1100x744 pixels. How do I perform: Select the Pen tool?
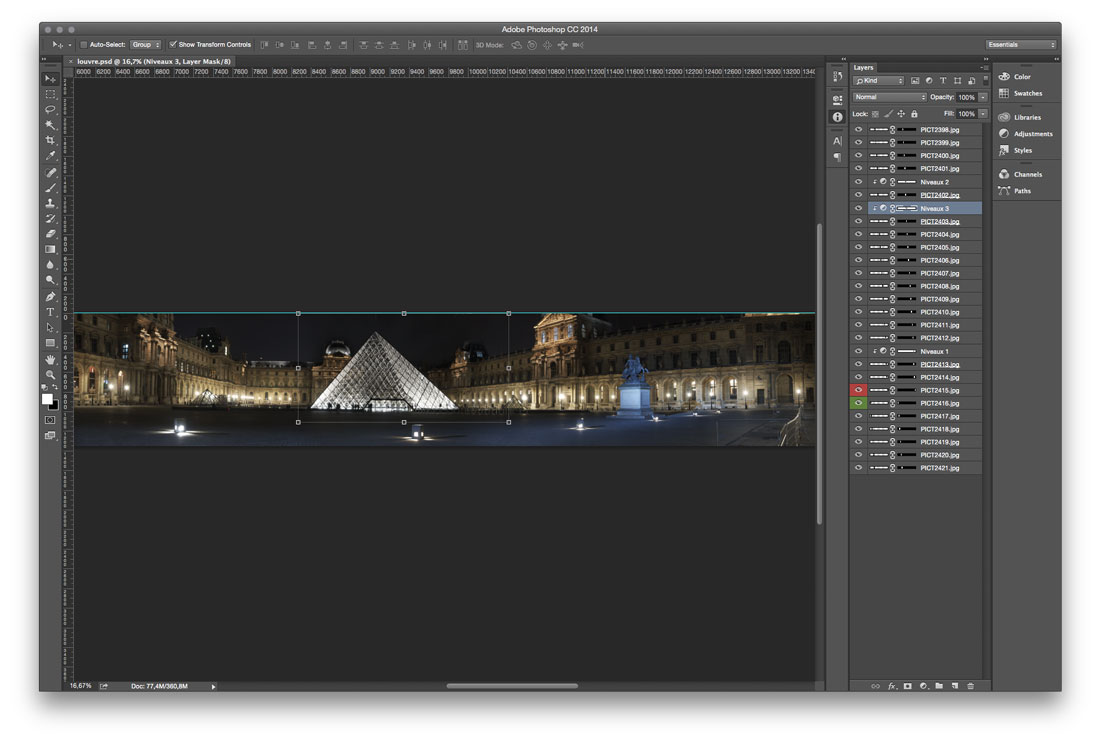[x=50, y=297]
